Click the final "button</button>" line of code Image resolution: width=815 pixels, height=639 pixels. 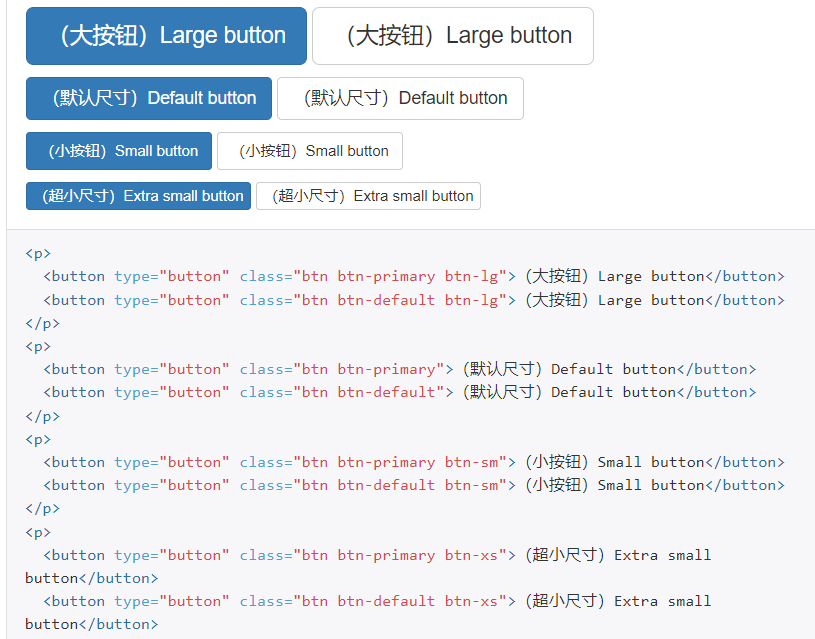tap(91, 624)
